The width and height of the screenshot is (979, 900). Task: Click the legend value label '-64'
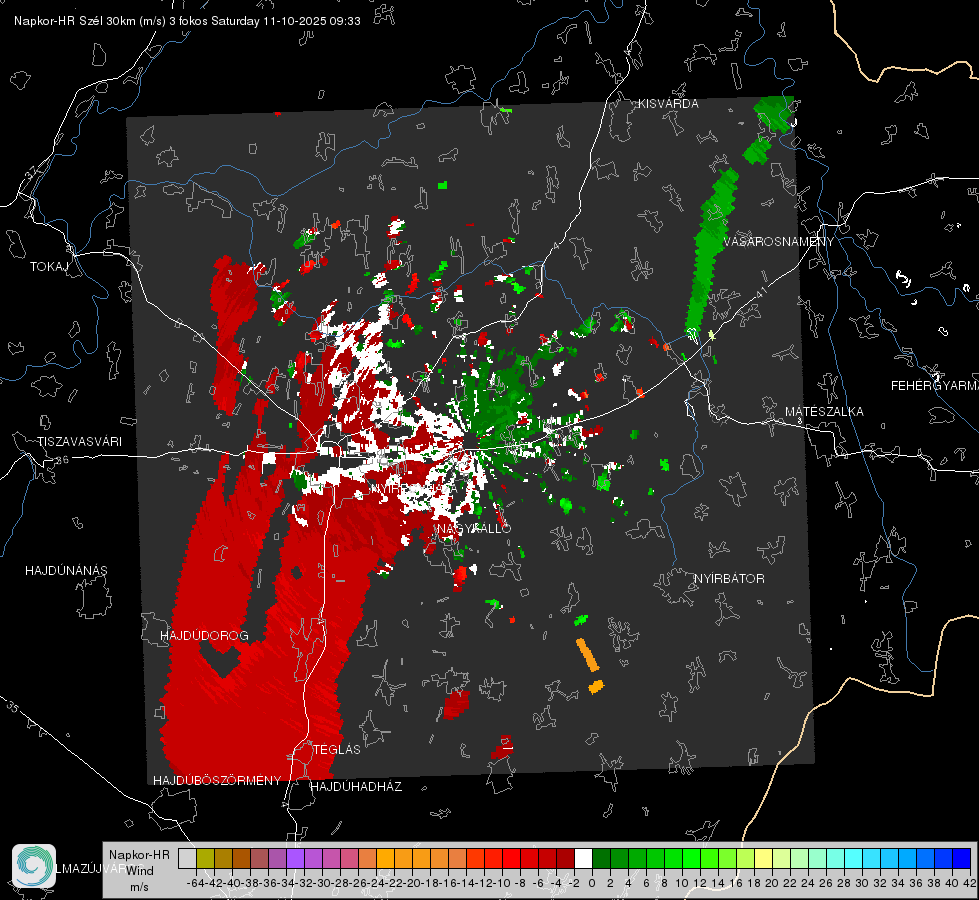195,883
